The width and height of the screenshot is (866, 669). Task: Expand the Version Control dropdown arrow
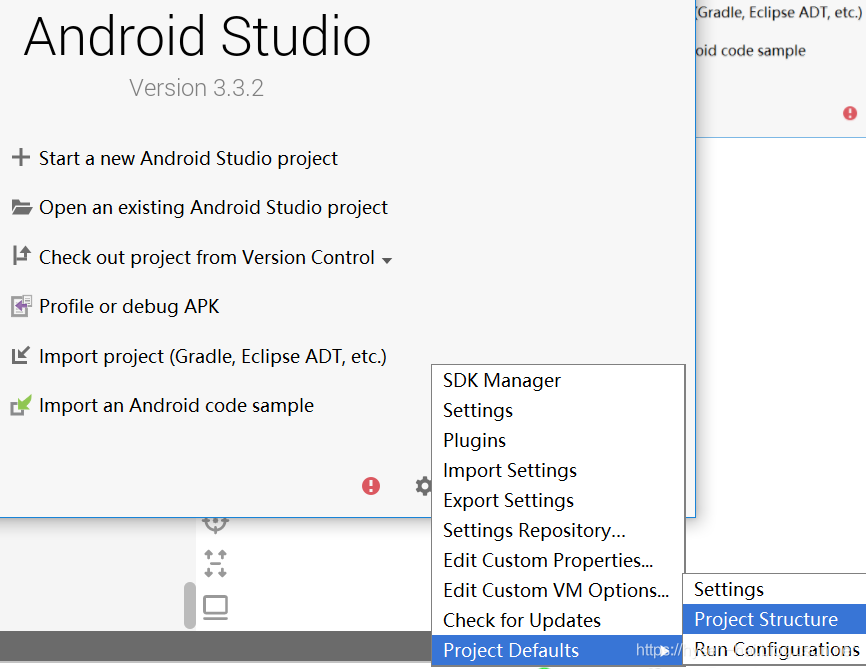coord(387,260)
